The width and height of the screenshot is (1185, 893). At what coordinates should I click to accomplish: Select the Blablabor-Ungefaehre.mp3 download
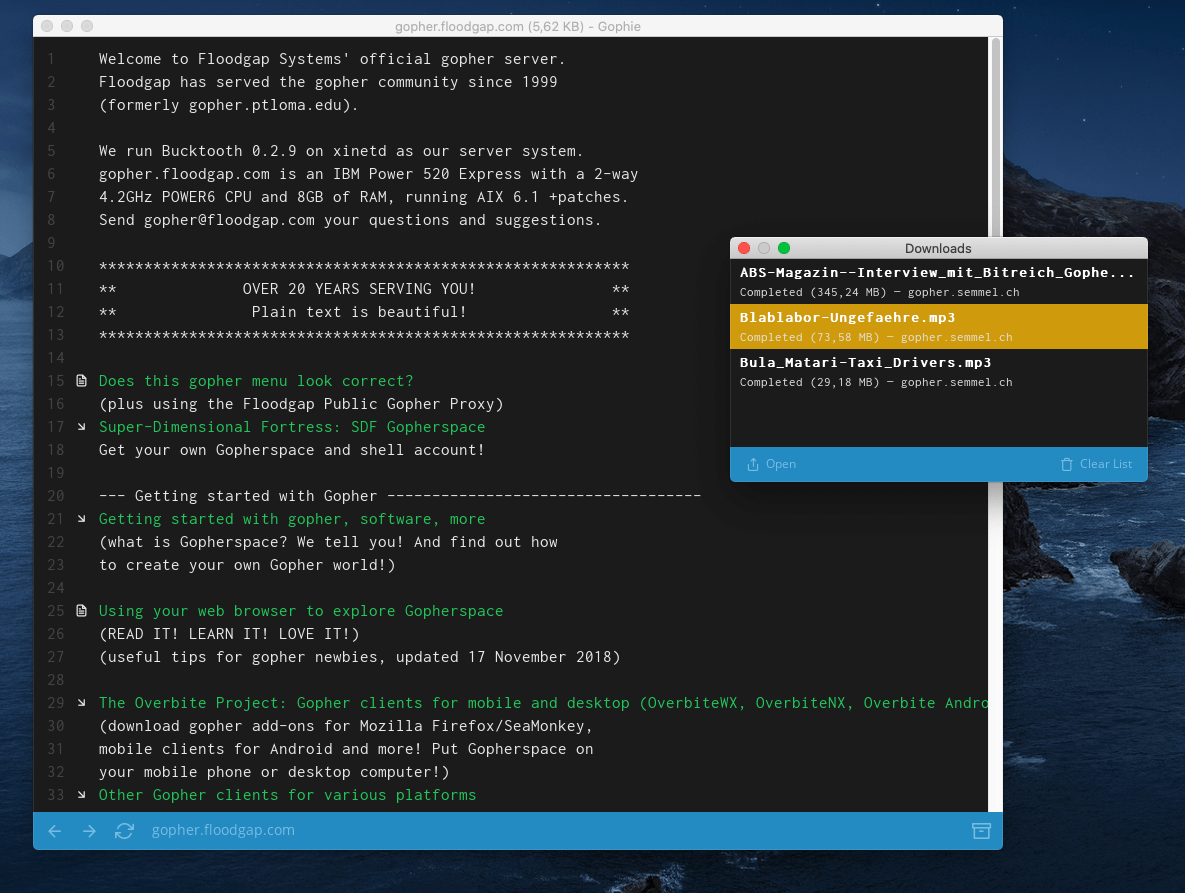click(938, 326)
